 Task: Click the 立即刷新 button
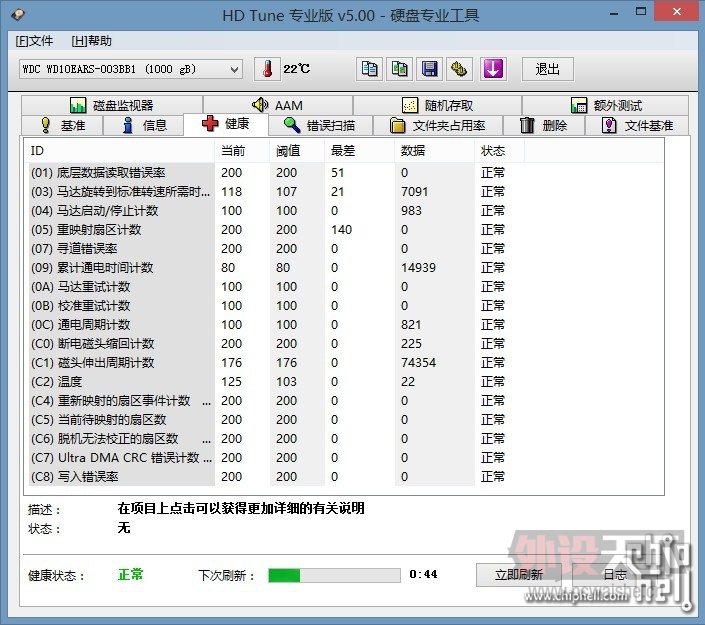[519, 575]
